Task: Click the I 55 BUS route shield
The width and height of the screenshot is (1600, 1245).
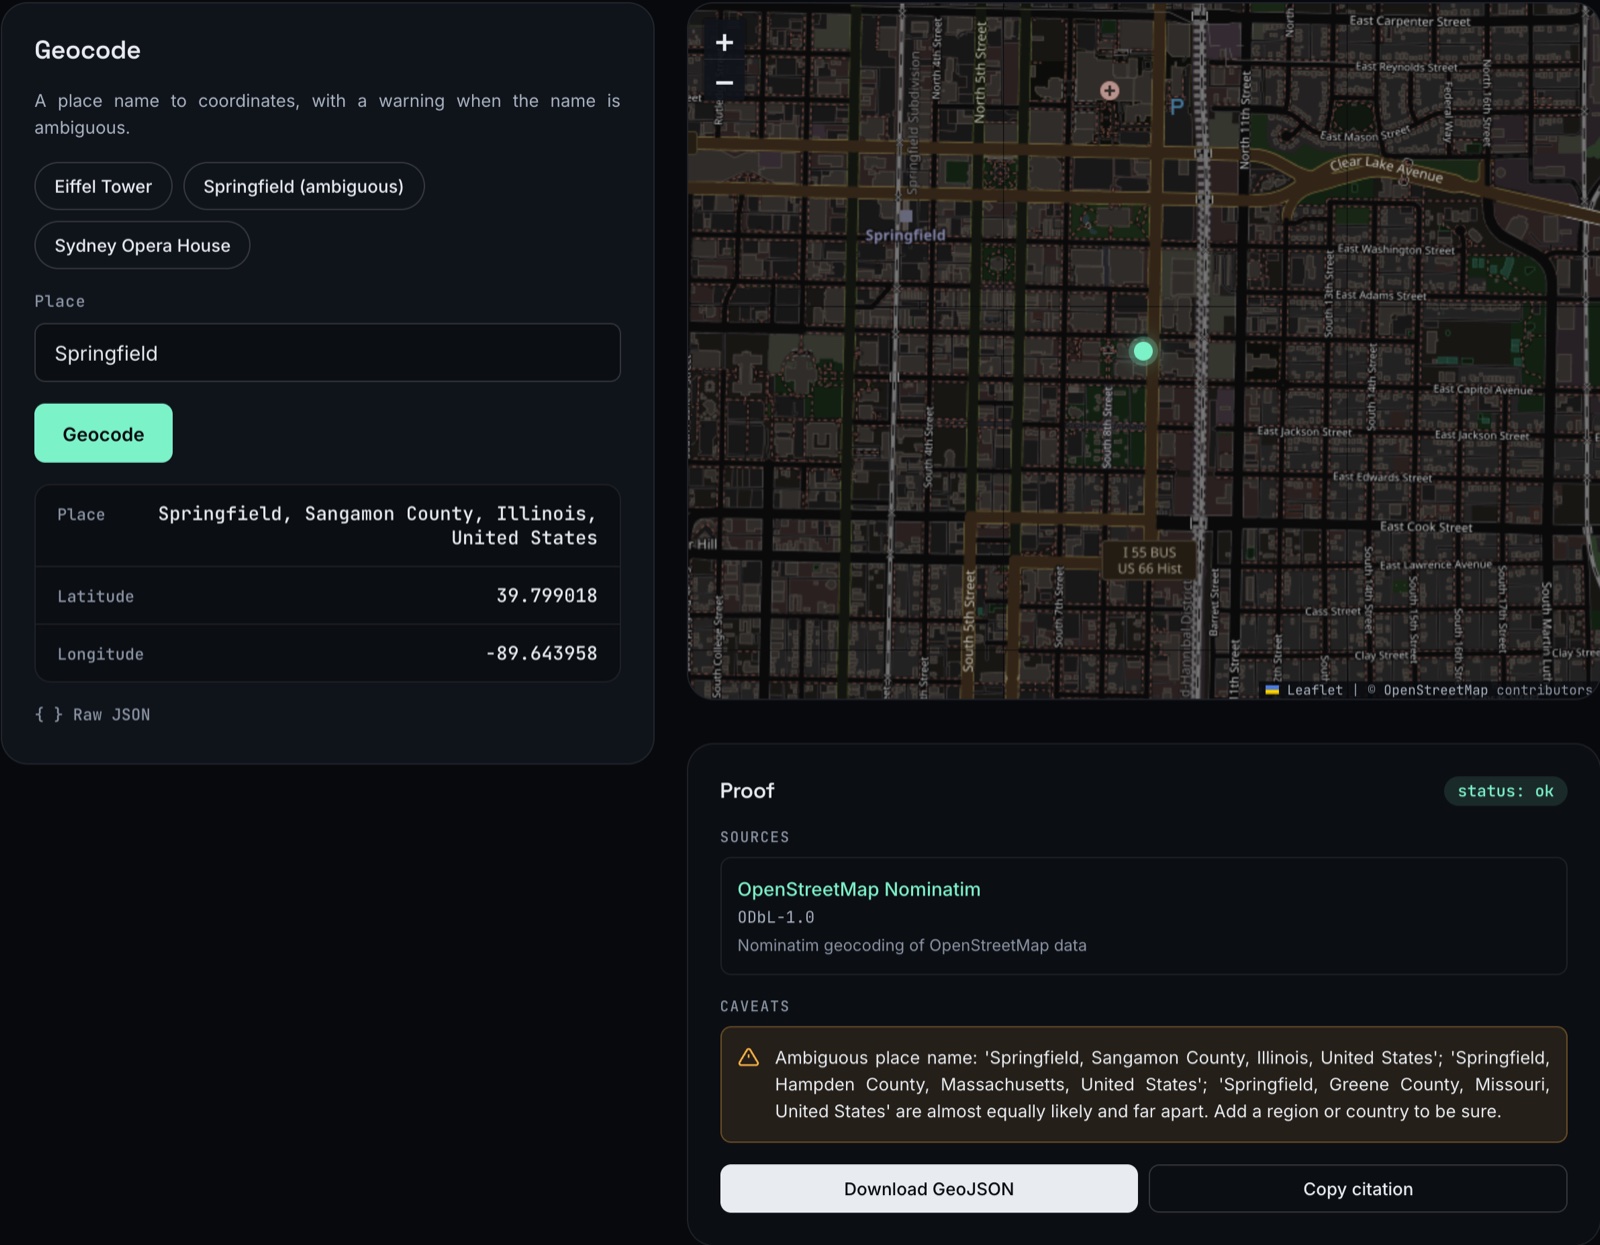Action: tap(1149, 560)
